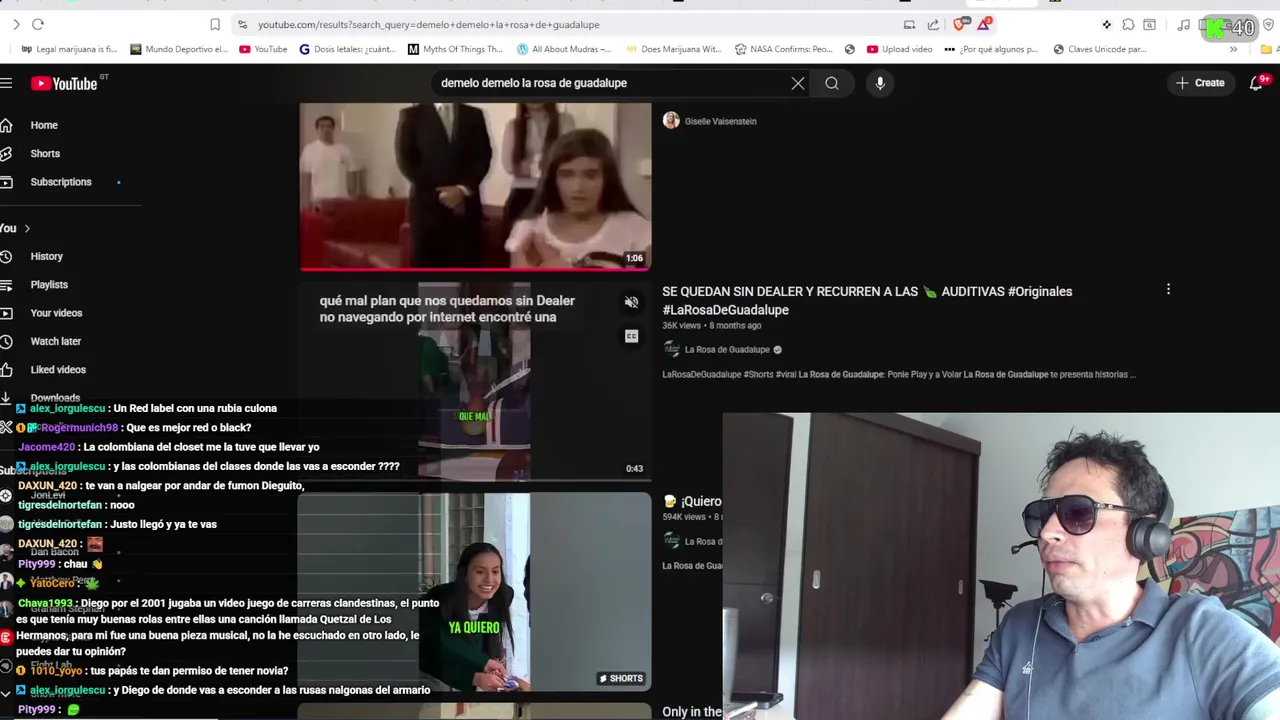Image resolution: width=1280 pixels, height=720 pixels.
Task: Open the Dosis letales bookmark
Action: click(348, 49)
